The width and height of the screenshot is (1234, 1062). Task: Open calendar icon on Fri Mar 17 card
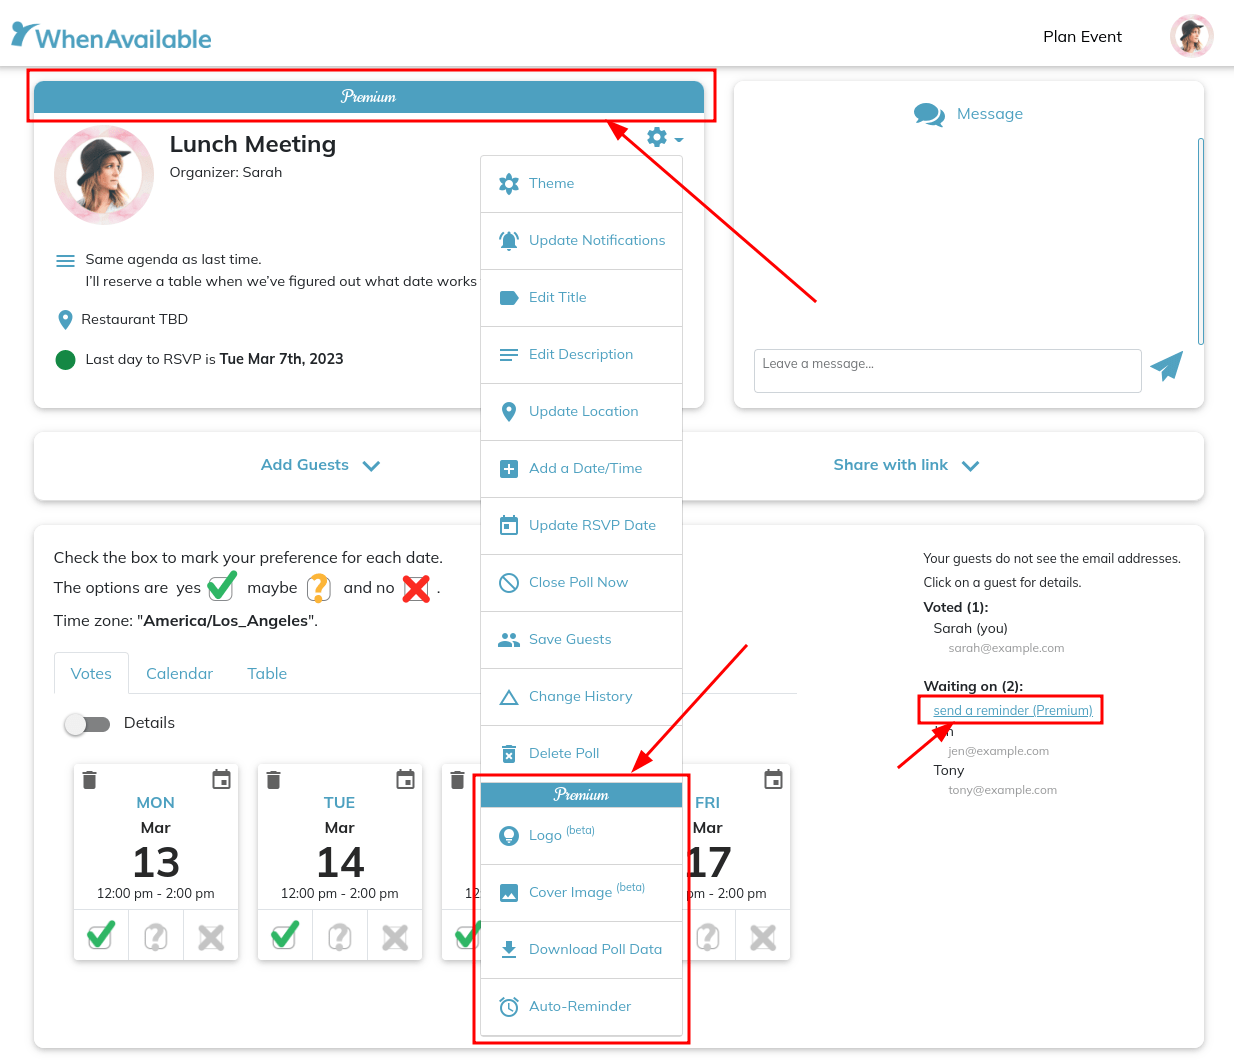(774, 779)
